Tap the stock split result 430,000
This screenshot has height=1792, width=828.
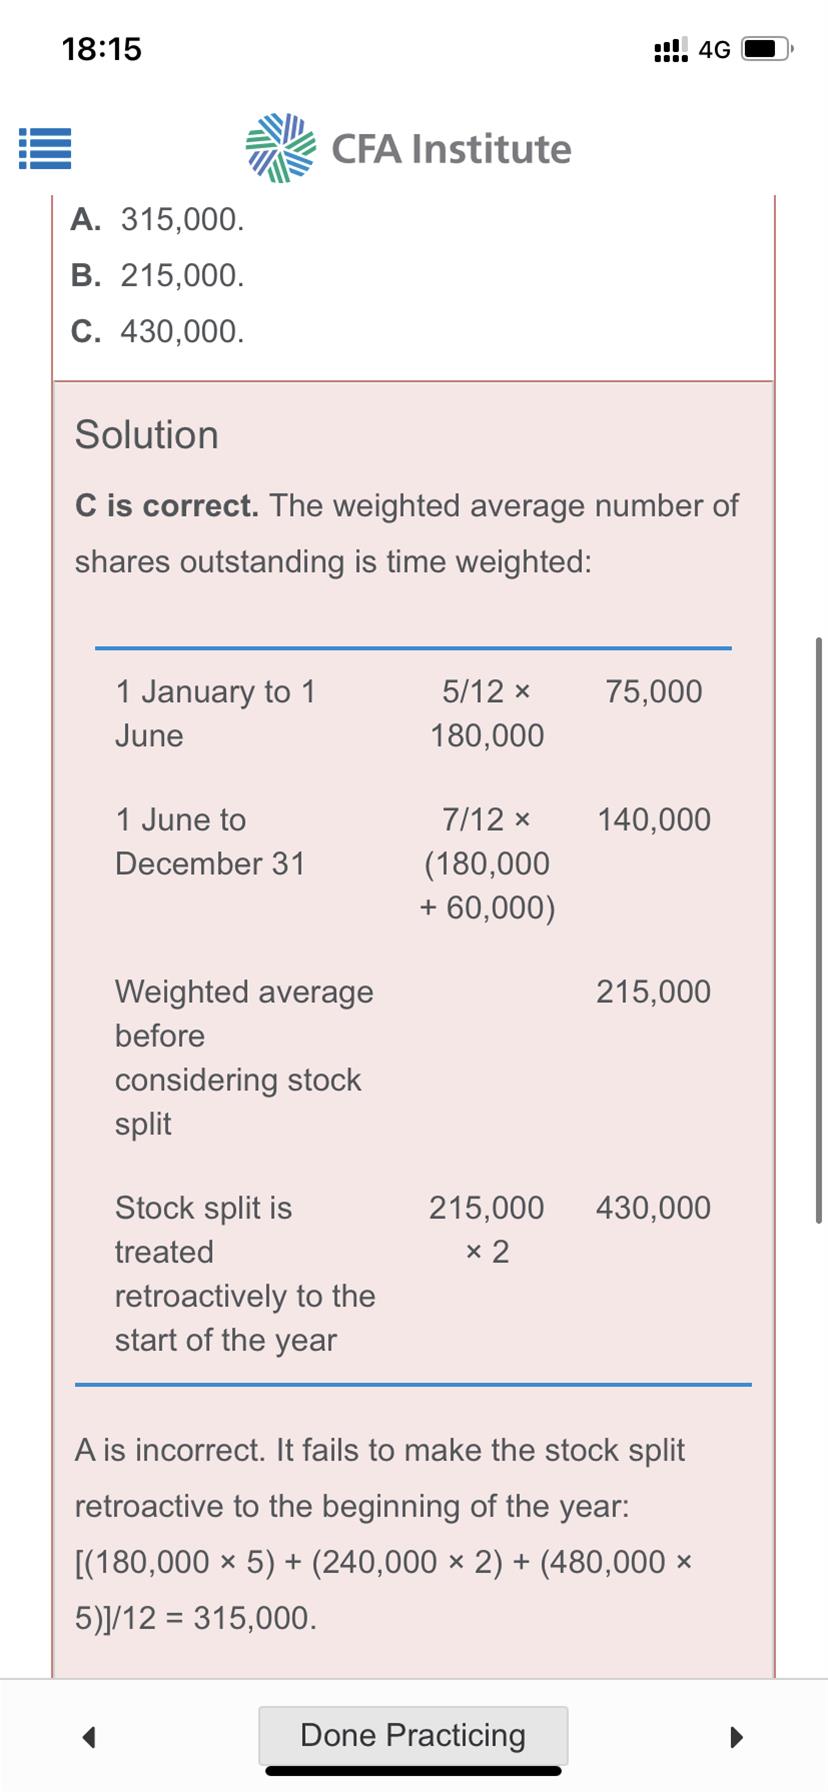[653, 1208]
